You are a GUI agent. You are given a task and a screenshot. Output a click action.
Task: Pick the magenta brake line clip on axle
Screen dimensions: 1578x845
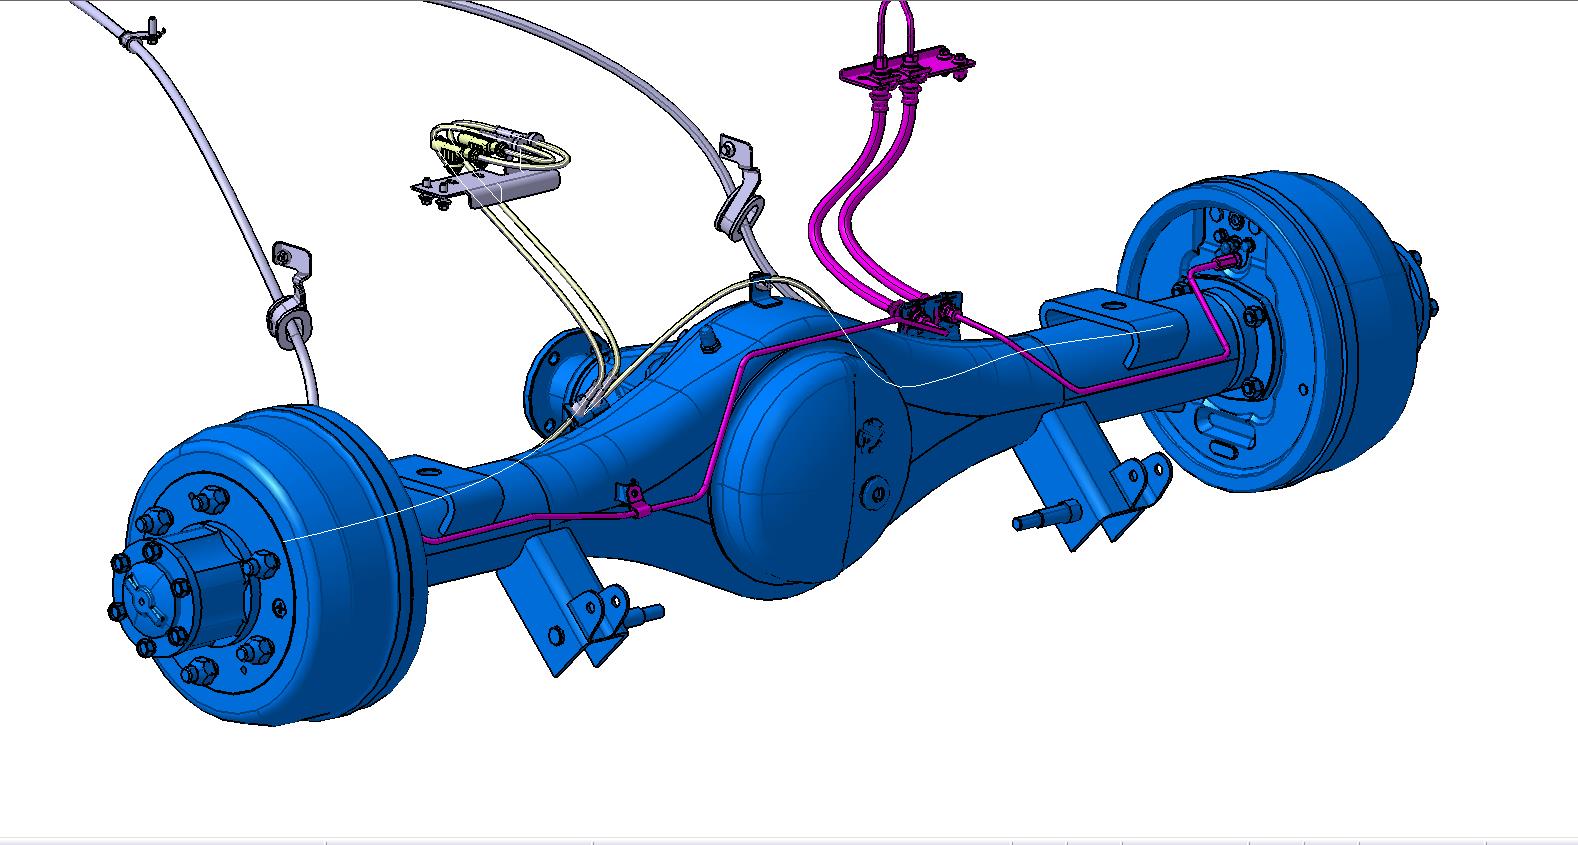point(633,499)
